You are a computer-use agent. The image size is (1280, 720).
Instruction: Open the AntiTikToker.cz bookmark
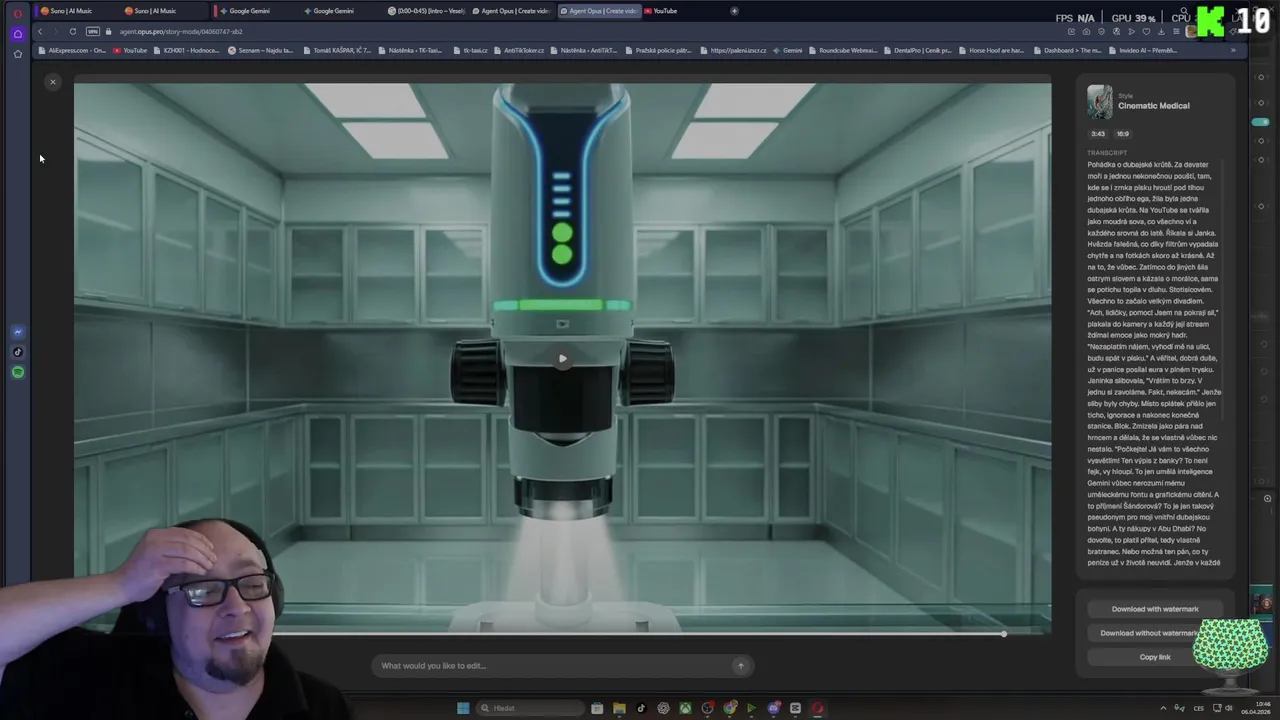pyautogui.click(x=520, y=50)
